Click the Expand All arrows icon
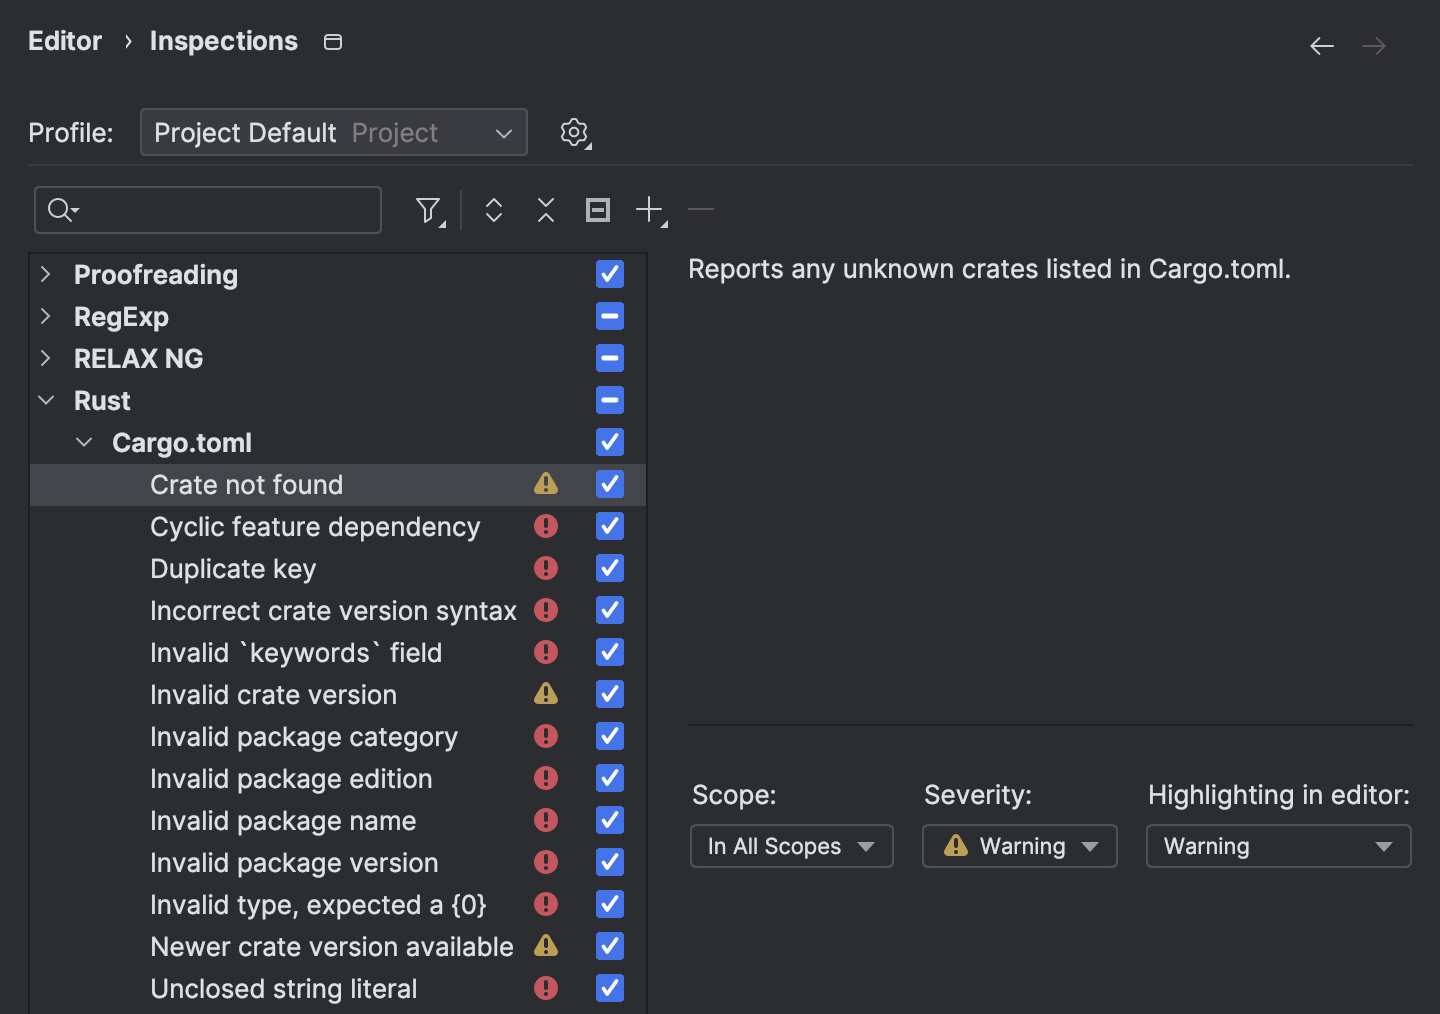1440x1014 pixels. (494, 210)
